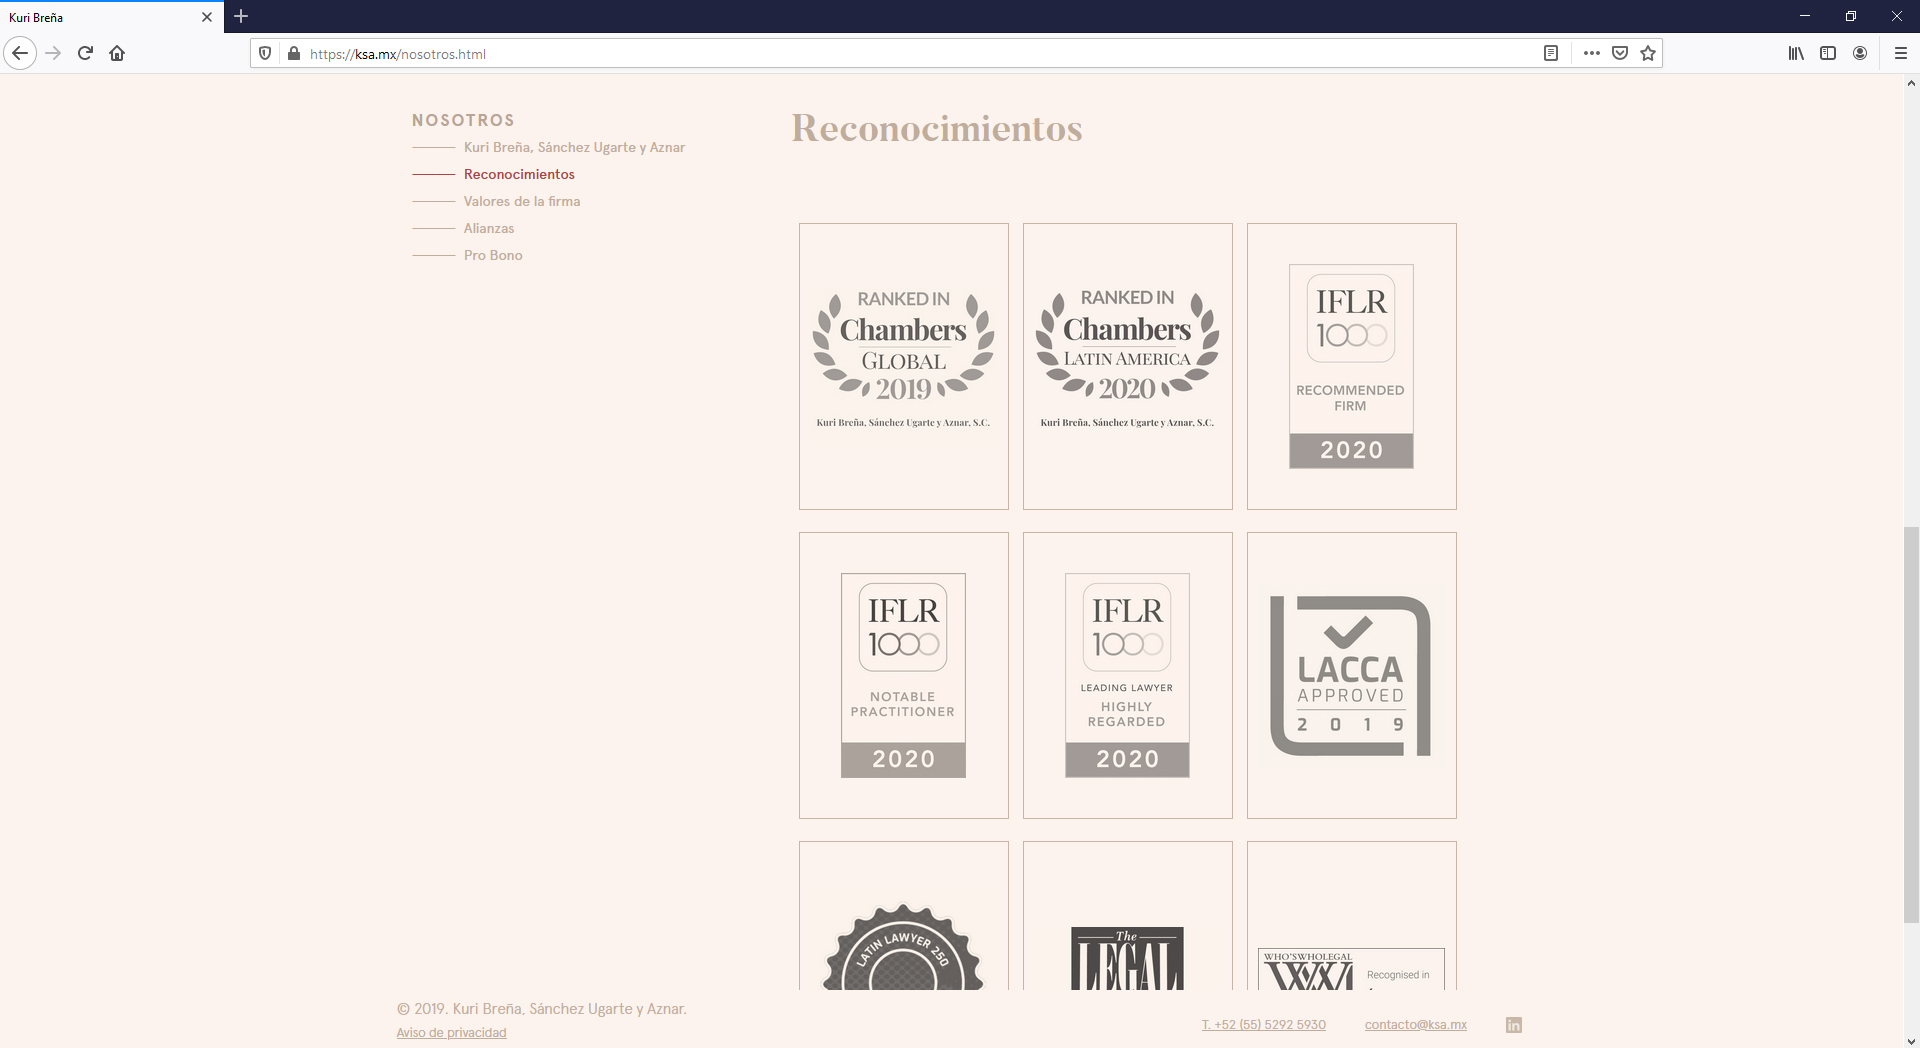Bookmark this page with the star
This screenshot has height=1048, width=1920.
pos(1648,53)
